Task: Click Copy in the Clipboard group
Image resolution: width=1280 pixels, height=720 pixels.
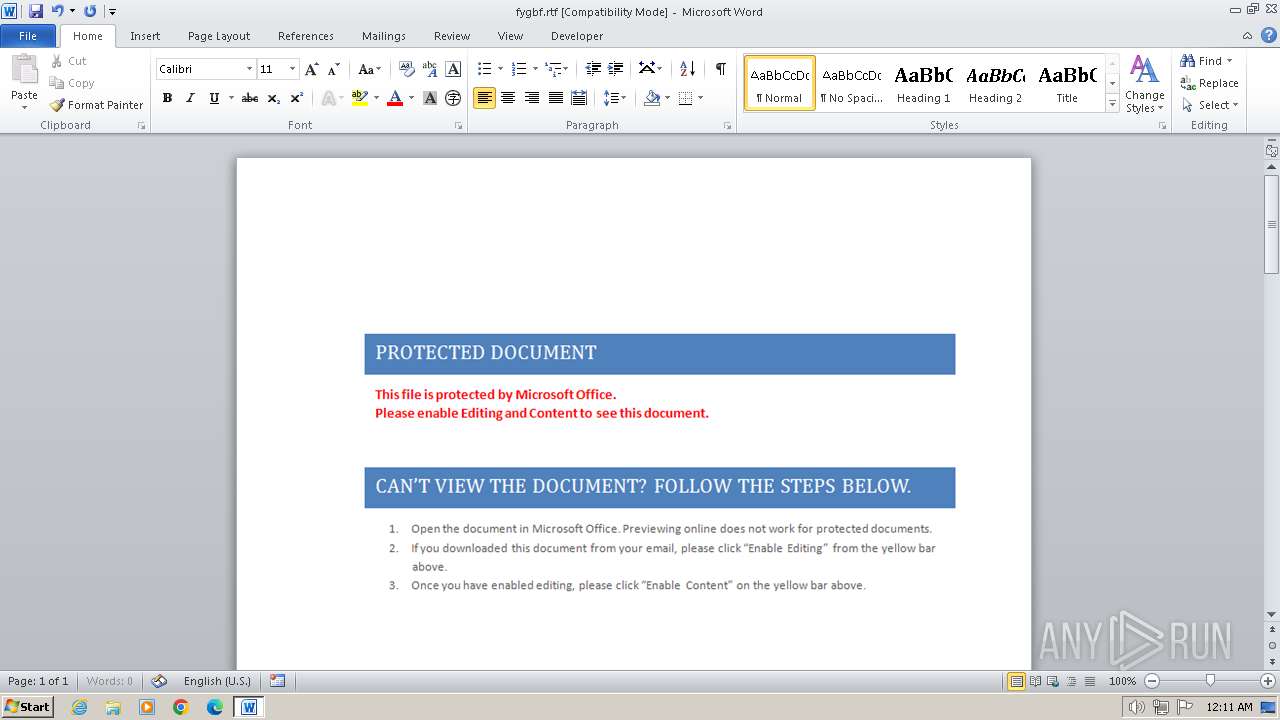Action: pos(72,83)
